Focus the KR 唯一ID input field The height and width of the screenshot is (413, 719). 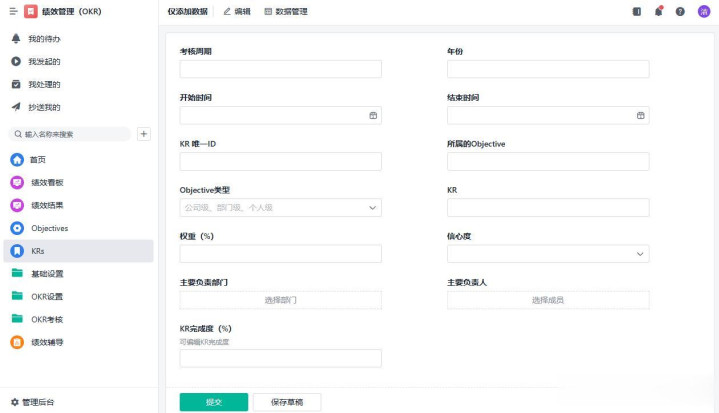coord(281,161)
